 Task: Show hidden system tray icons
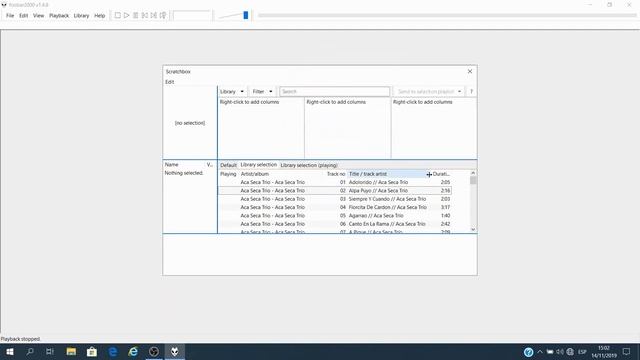[540, 352]
